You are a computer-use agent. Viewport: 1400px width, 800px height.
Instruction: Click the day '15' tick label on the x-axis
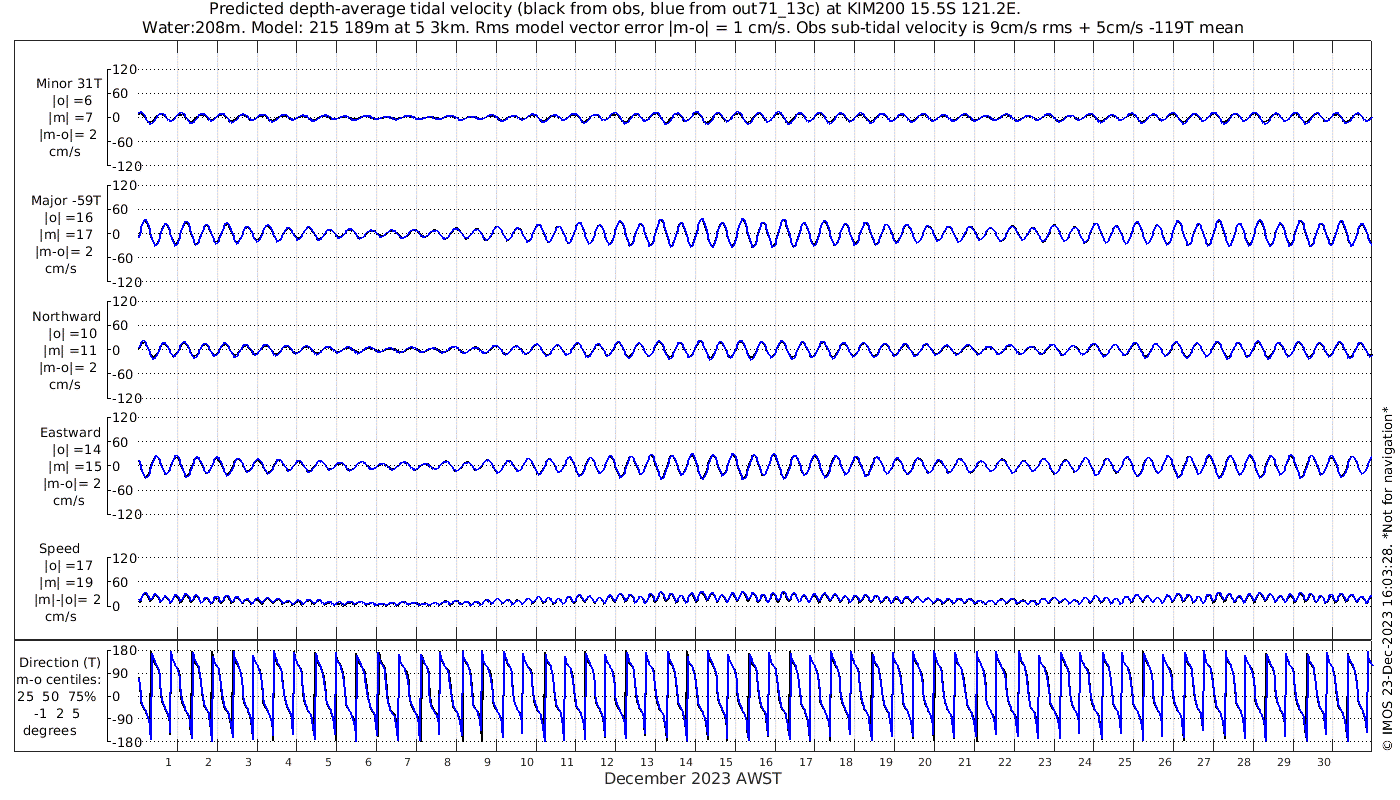726,762
